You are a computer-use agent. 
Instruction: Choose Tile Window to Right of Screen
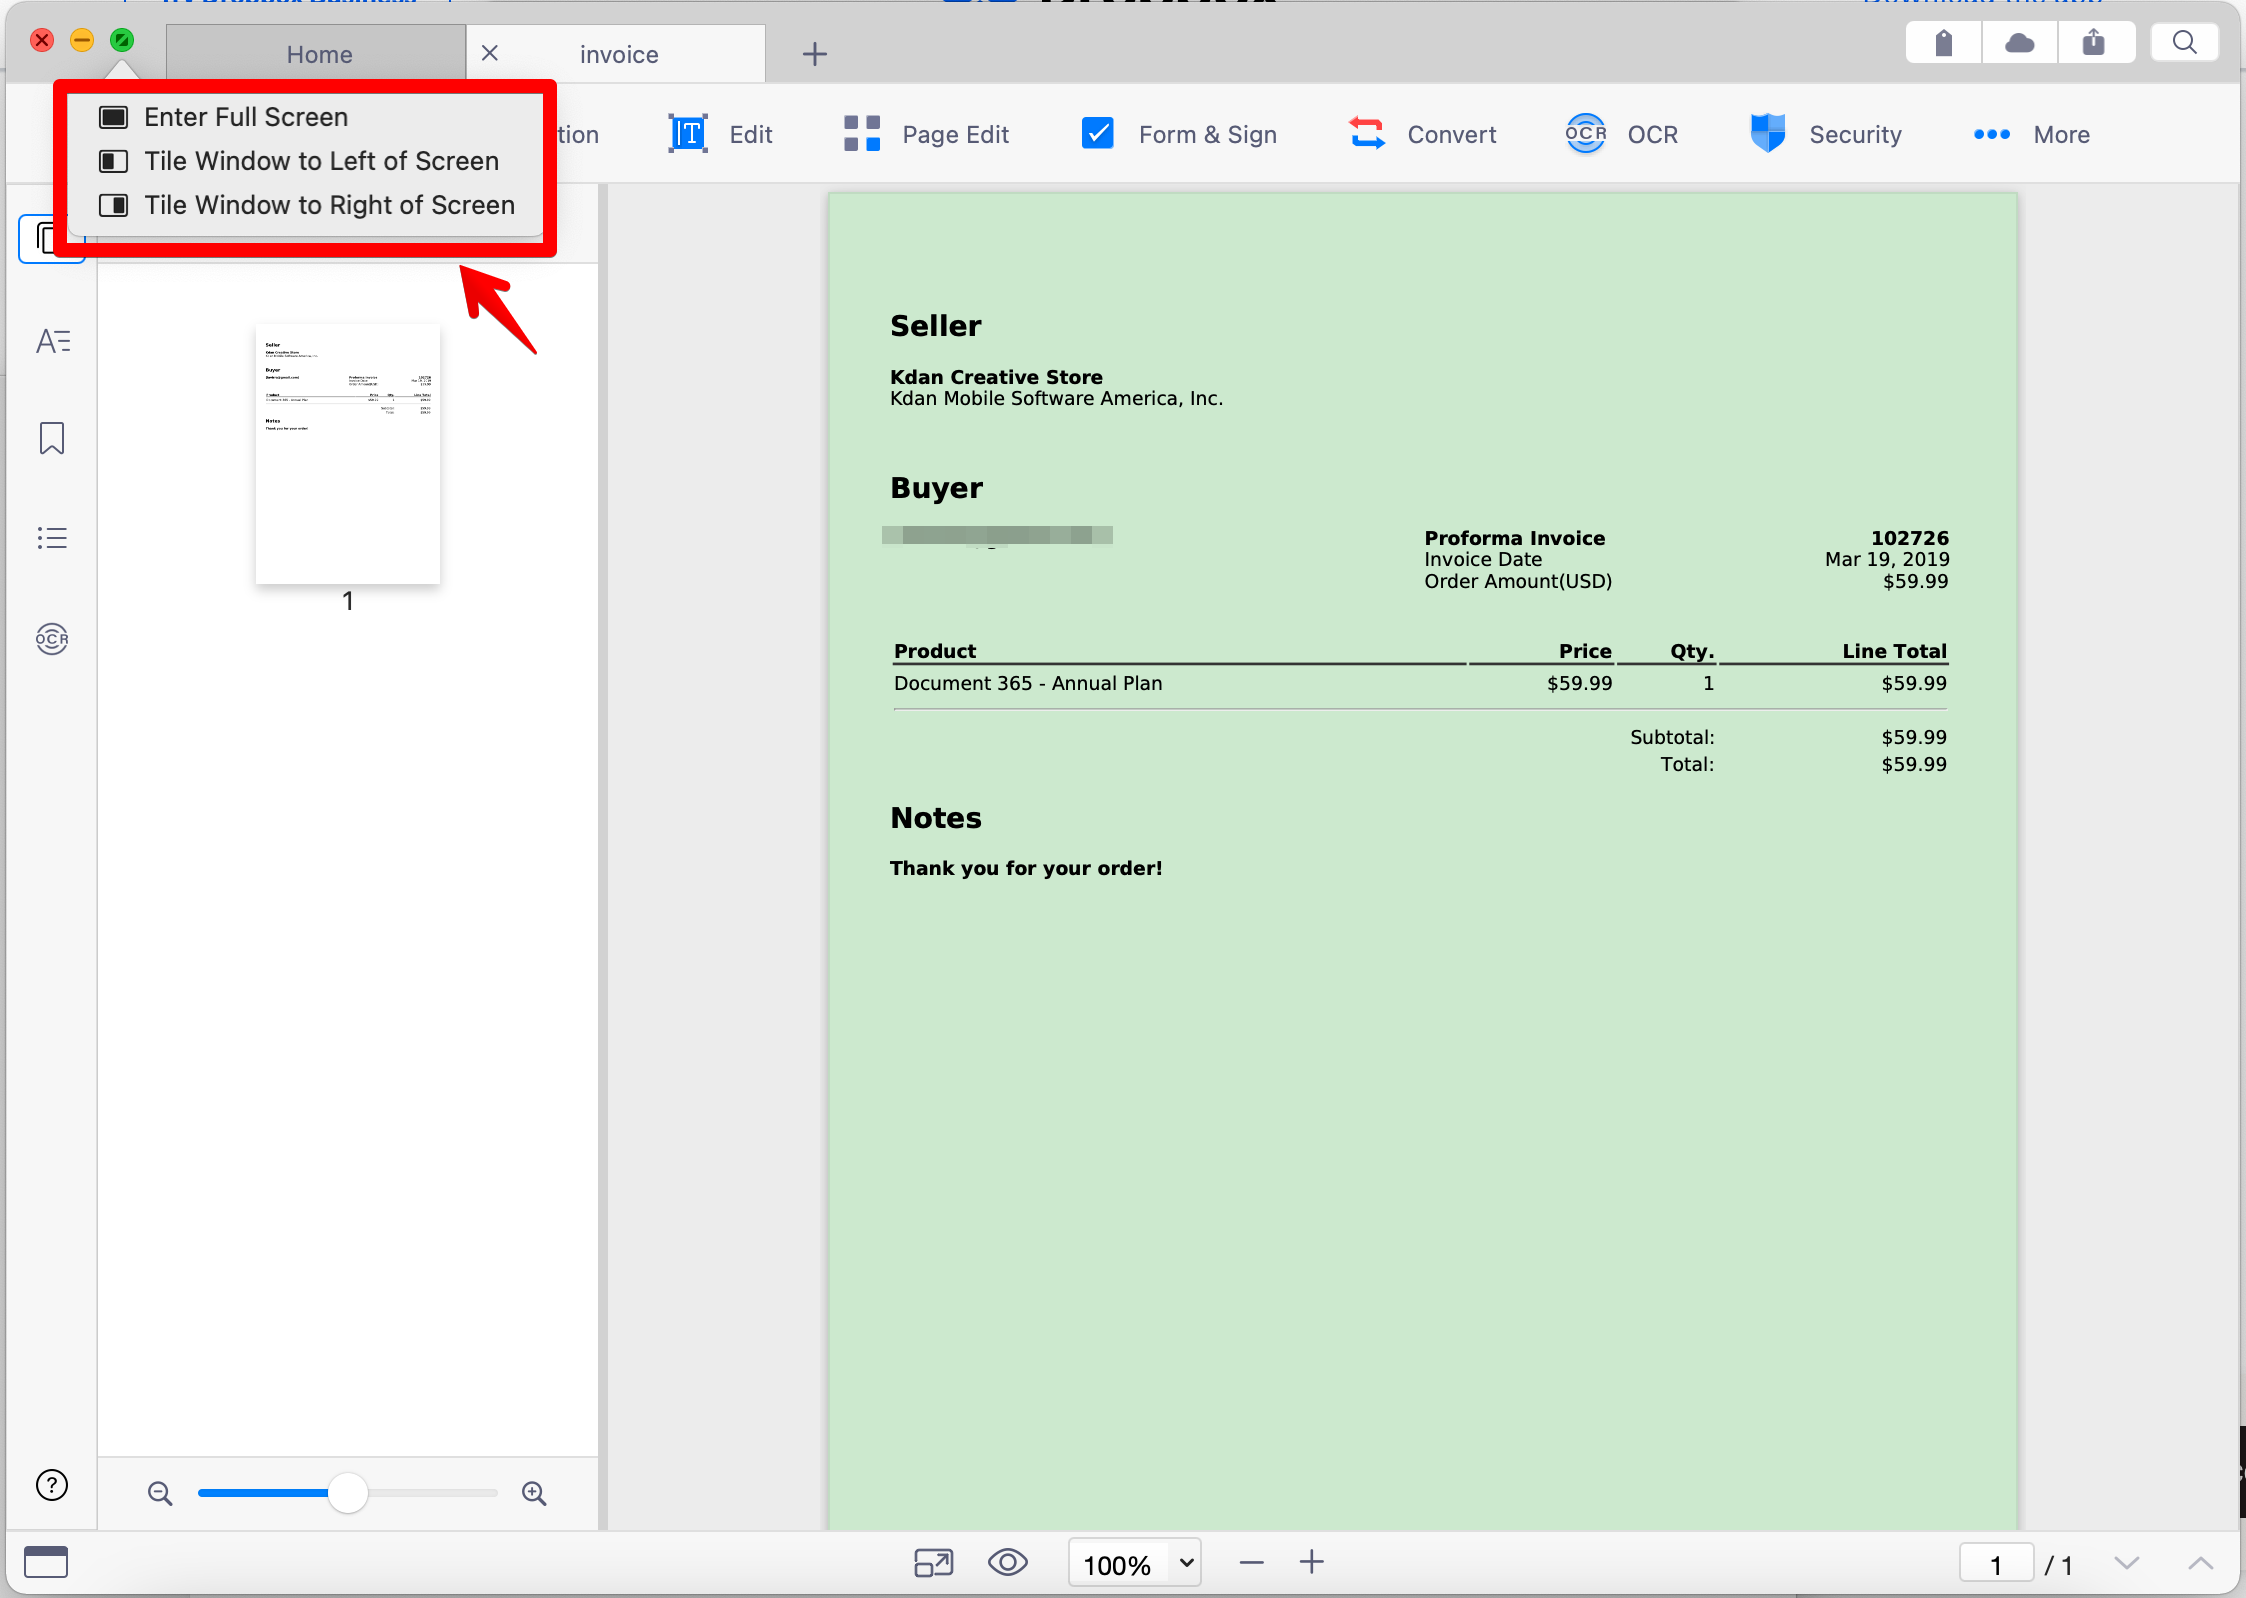tap(305, 205)
